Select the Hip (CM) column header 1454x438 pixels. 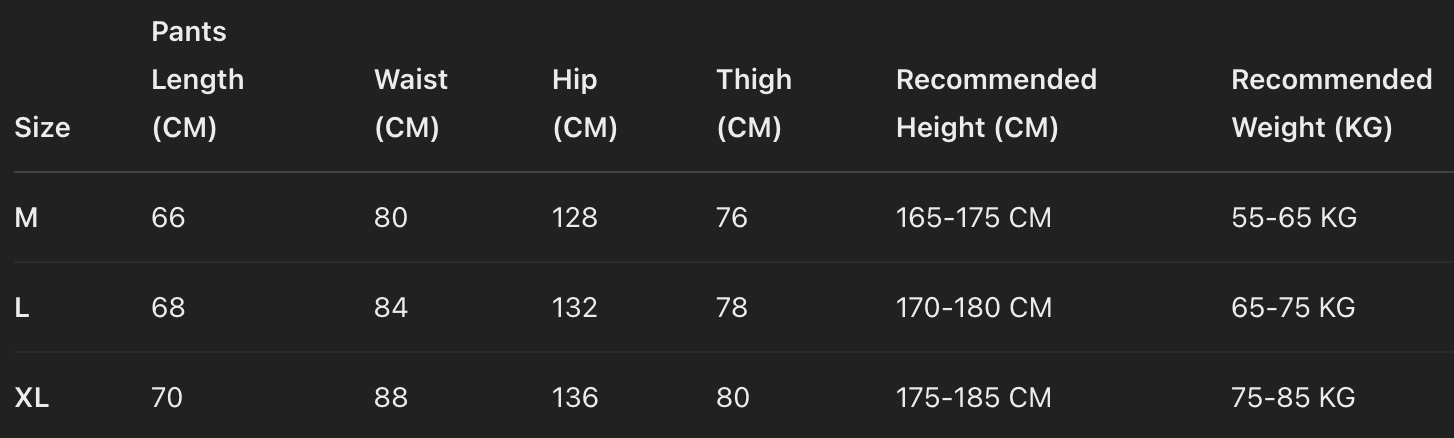pyautogui.click(x=584, y=104)
